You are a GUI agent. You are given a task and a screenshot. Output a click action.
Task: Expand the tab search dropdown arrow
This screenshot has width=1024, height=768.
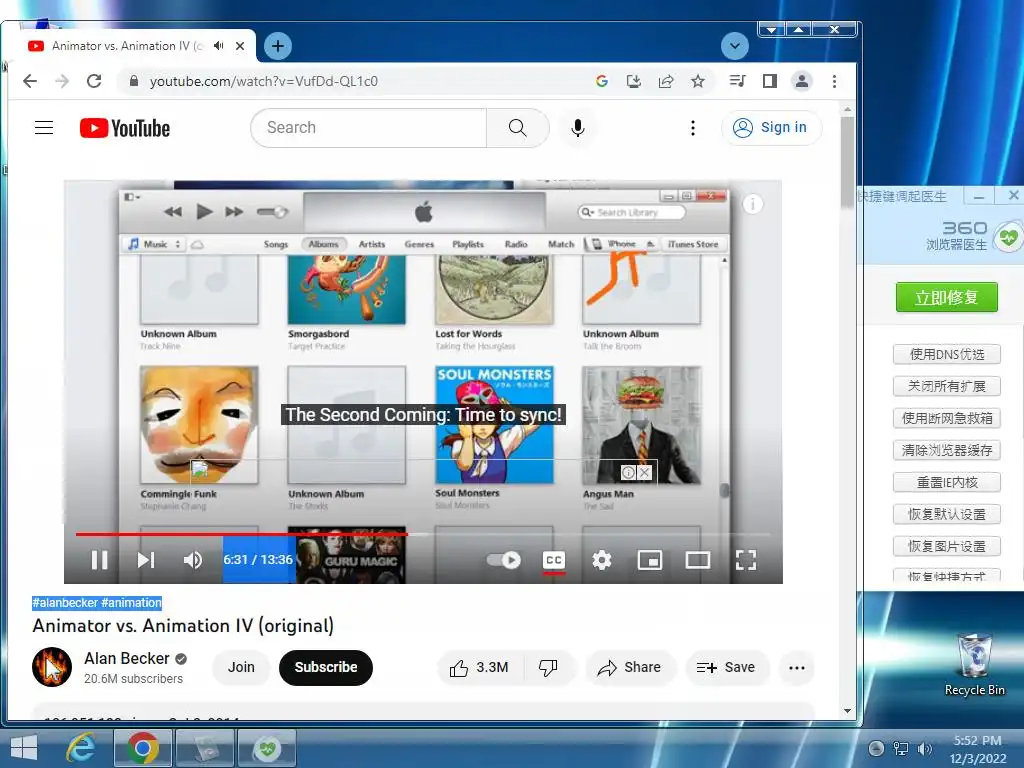[x=735, y=46]
